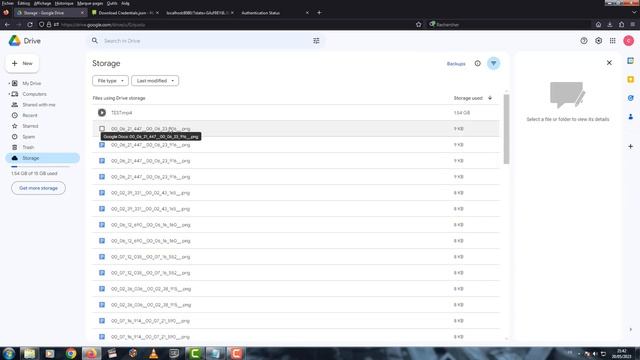Open the Last modified dropdown
The width and height of the screenshot is (640, 360).
coord(155,81)
